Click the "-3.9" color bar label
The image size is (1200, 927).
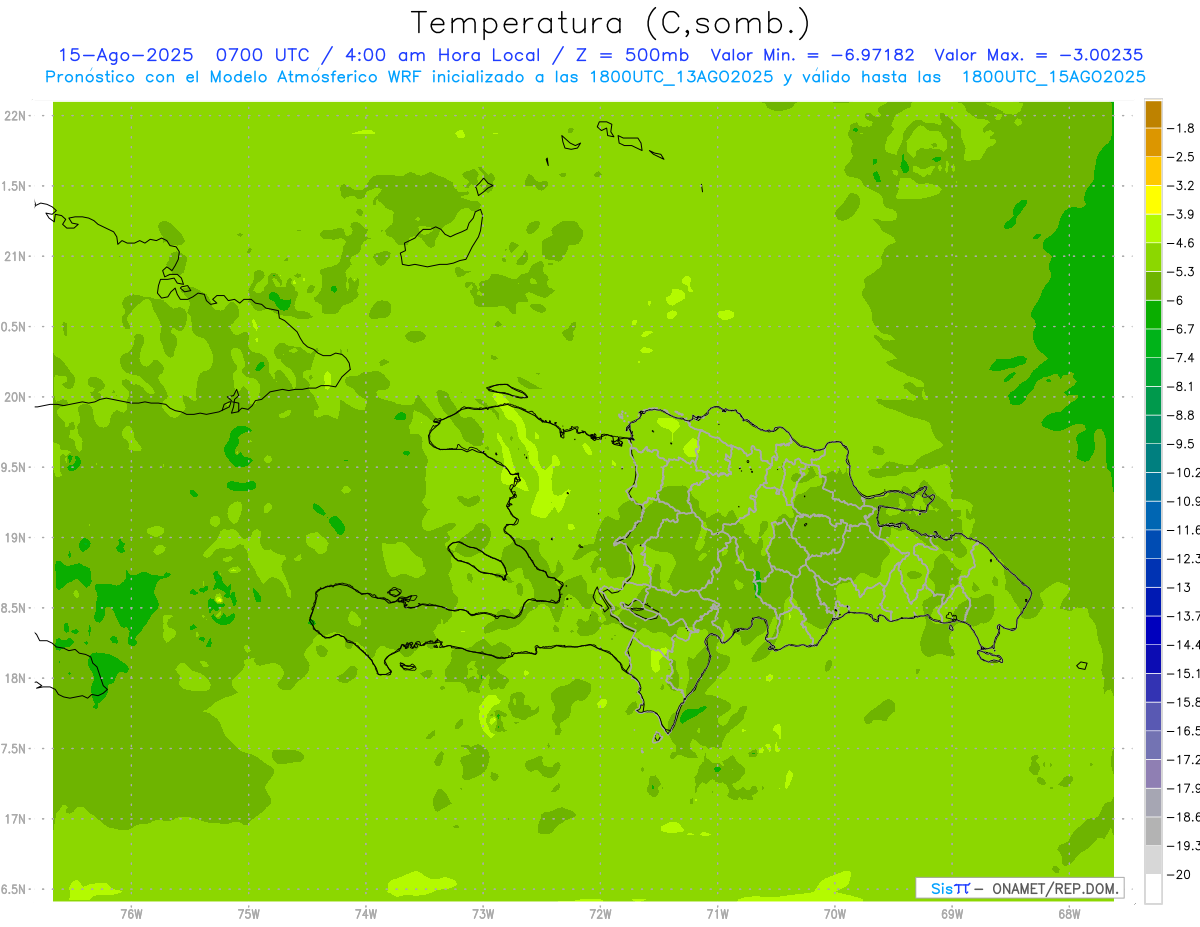[x=1181, y=214]
